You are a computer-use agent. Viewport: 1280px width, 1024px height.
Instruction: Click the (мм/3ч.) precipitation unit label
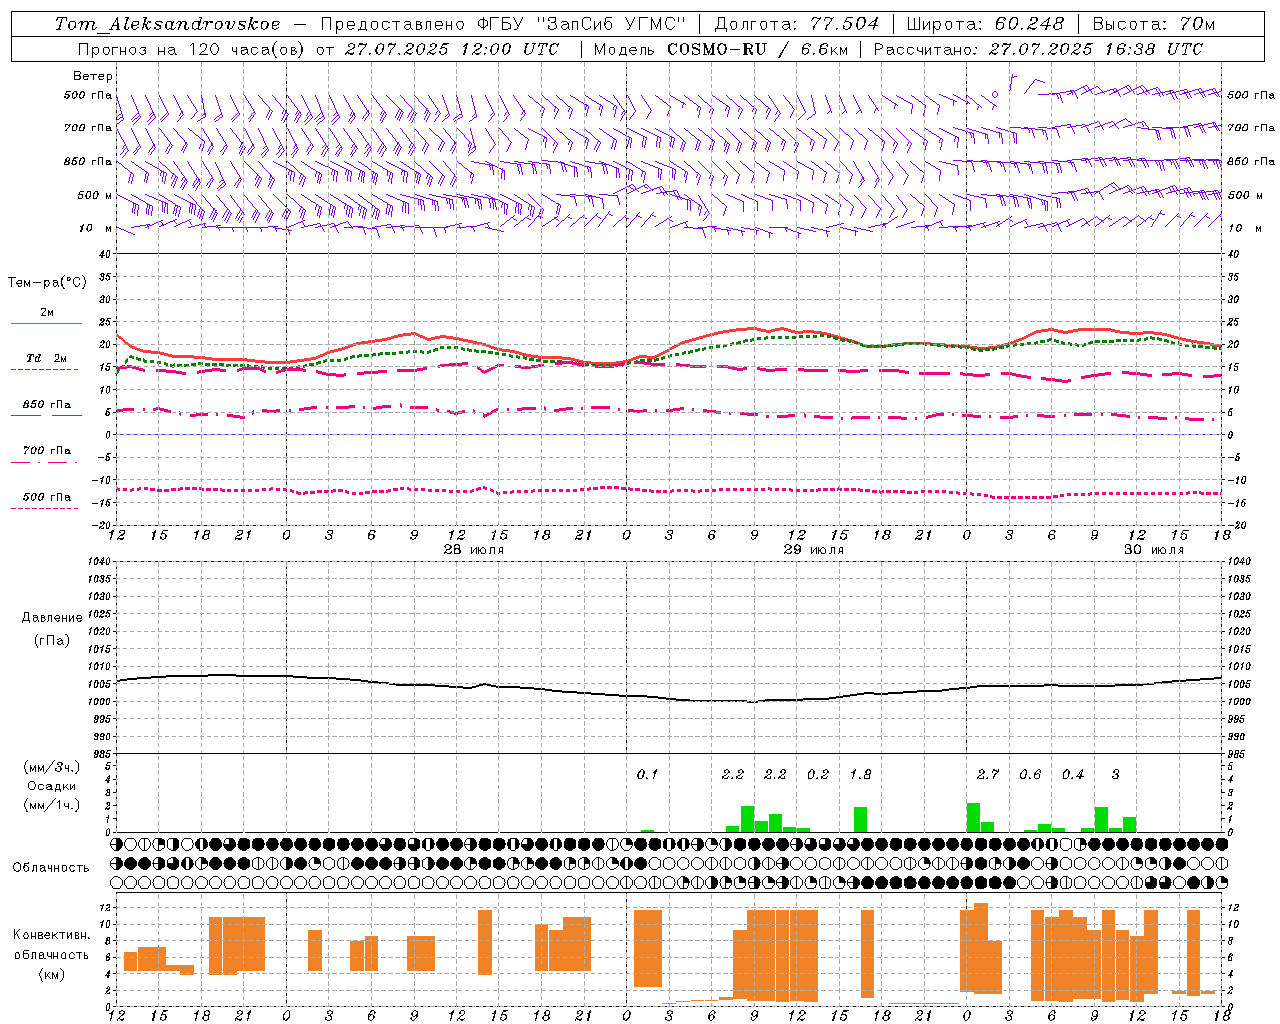point(52,767)
